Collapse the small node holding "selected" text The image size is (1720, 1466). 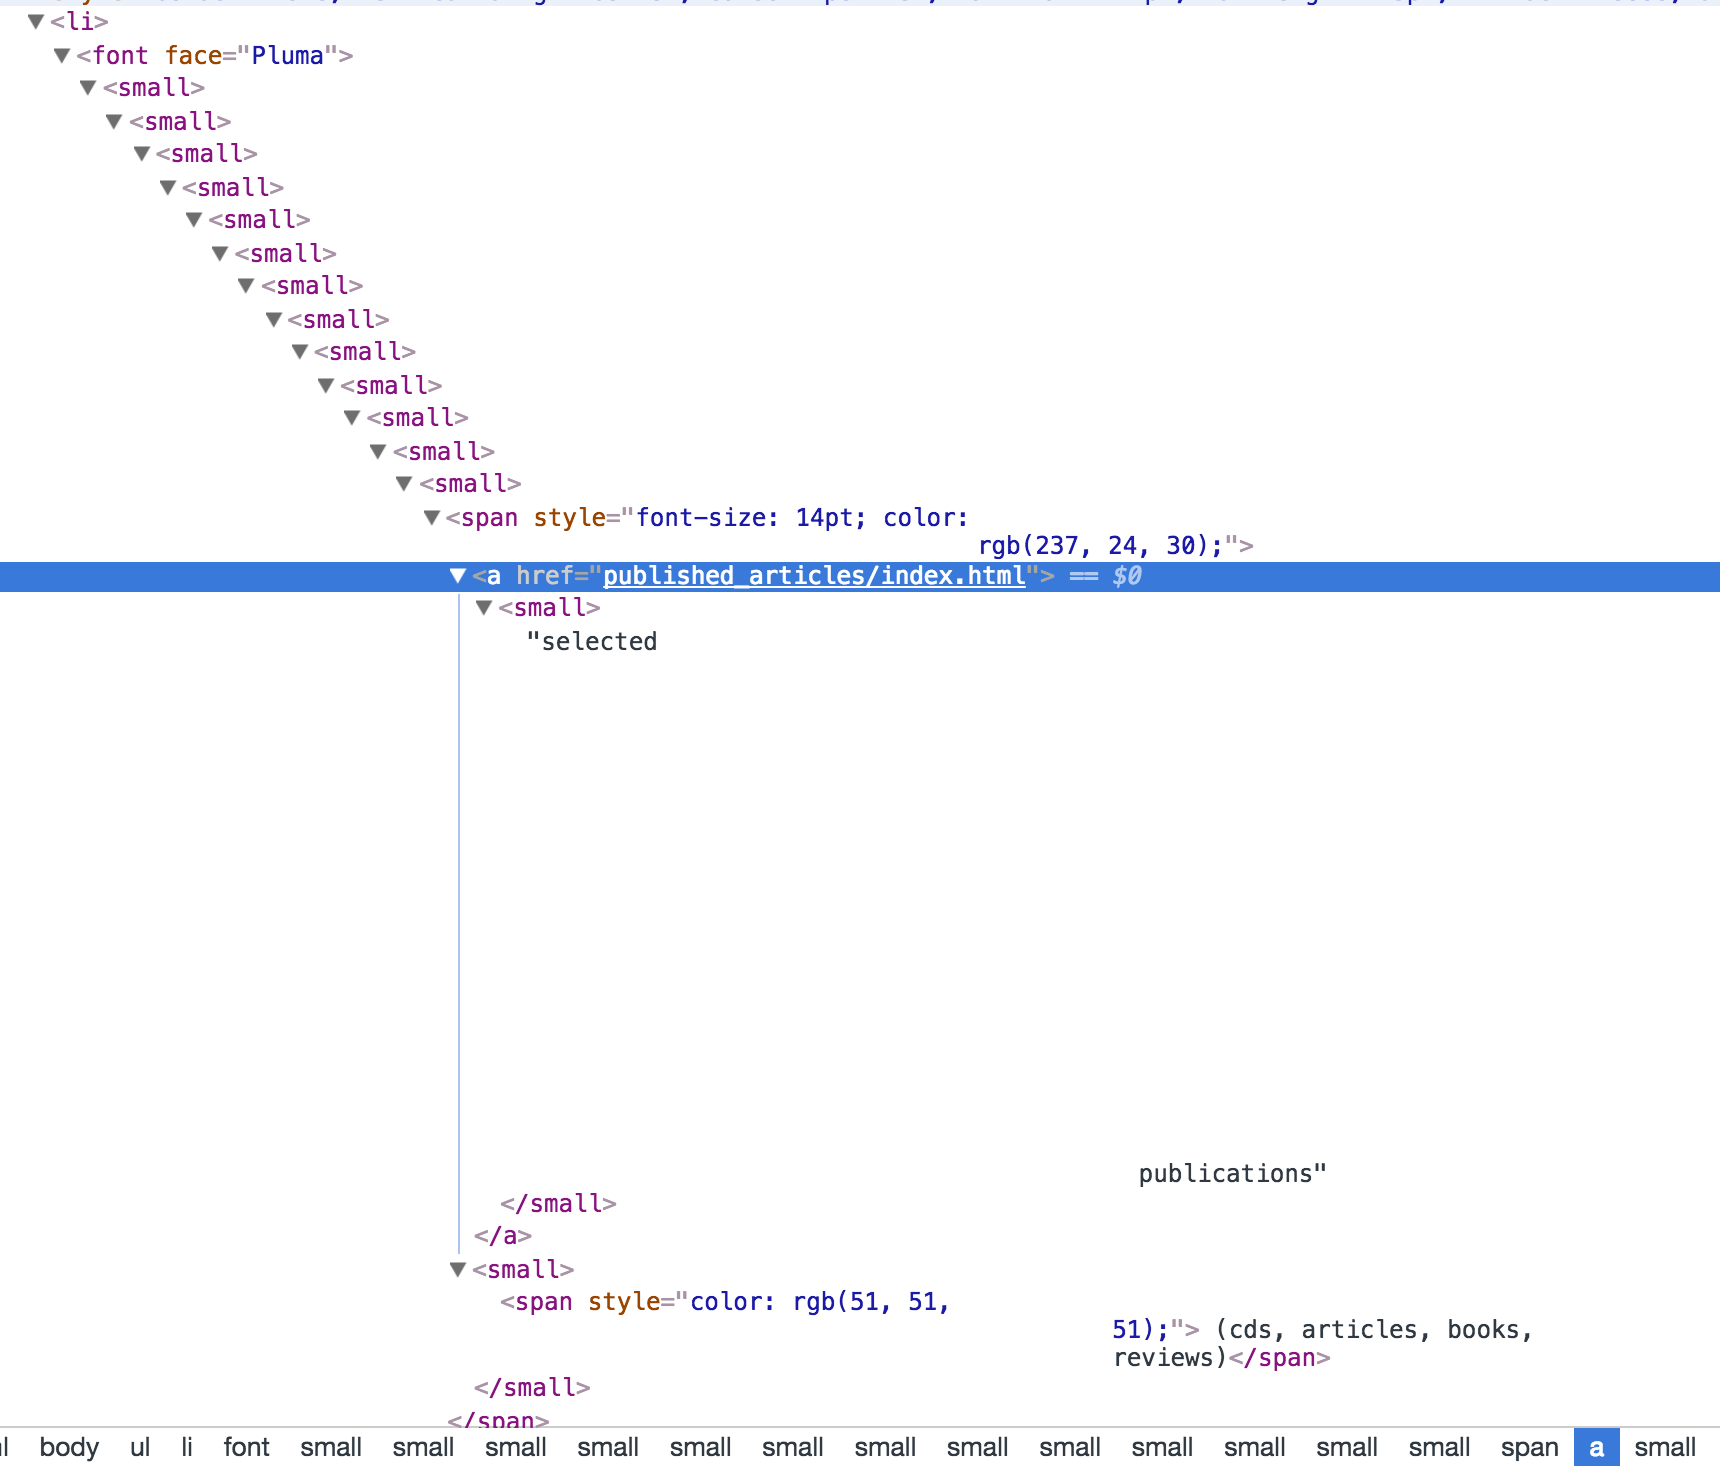pyautogui.click(x=484, y=608)
